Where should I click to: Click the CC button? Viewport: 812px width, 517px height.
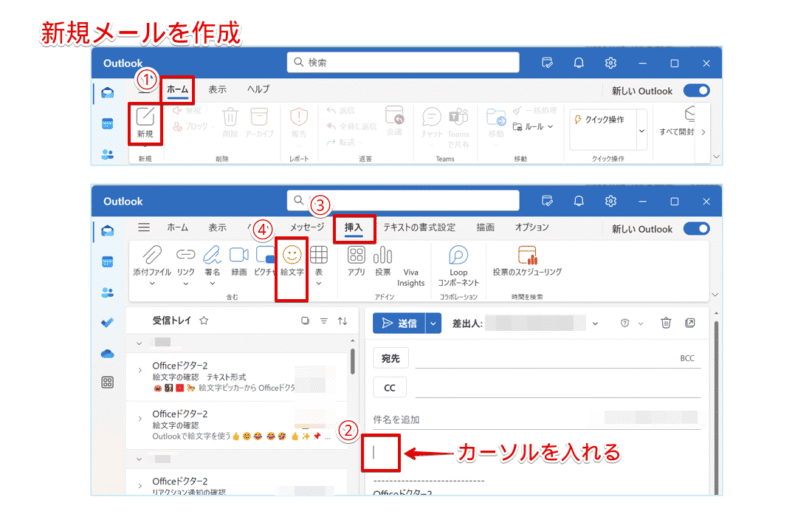(390, 387)
